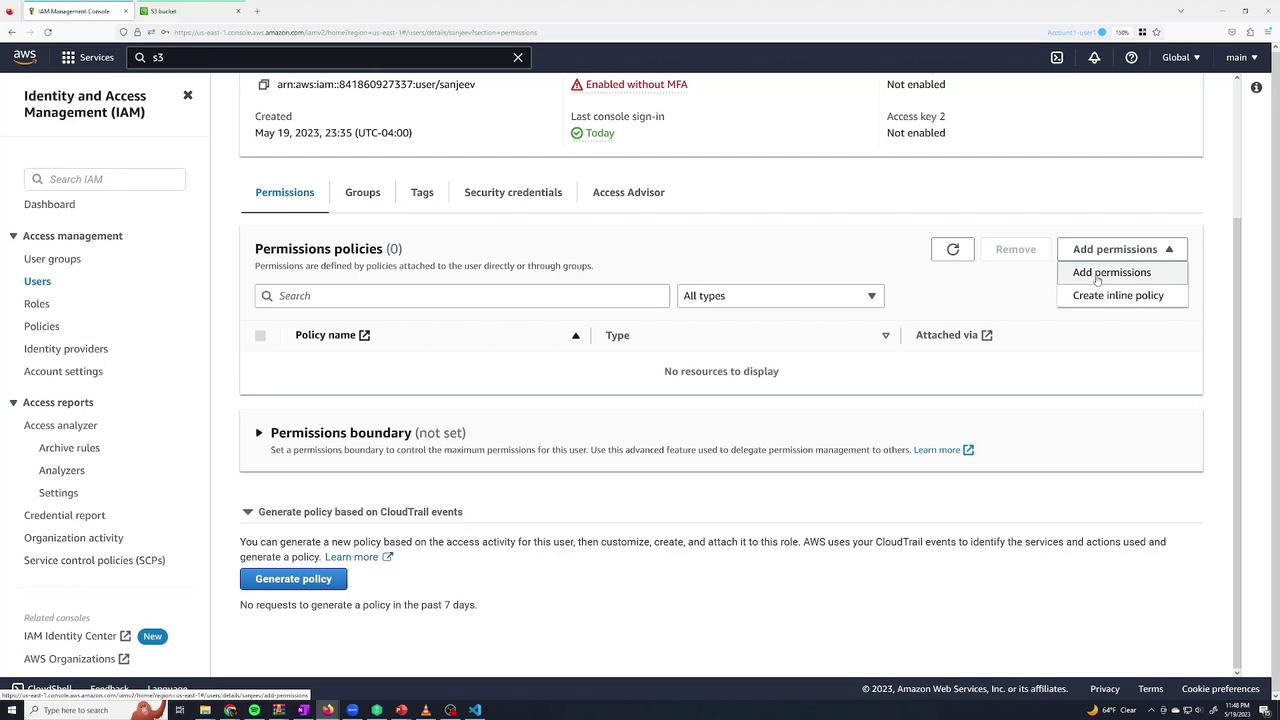
Task: Click the Generate policy button
Action: [x=293, y=579]
